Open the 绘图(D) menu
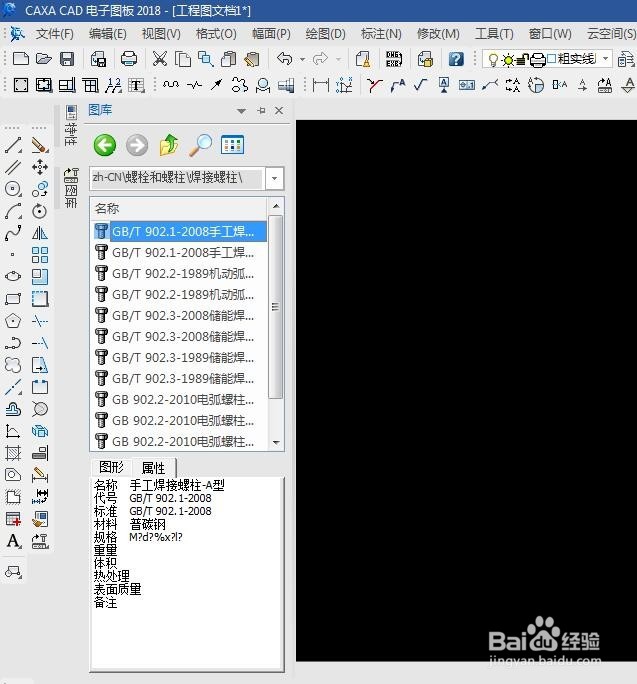 tap(325, 34)
